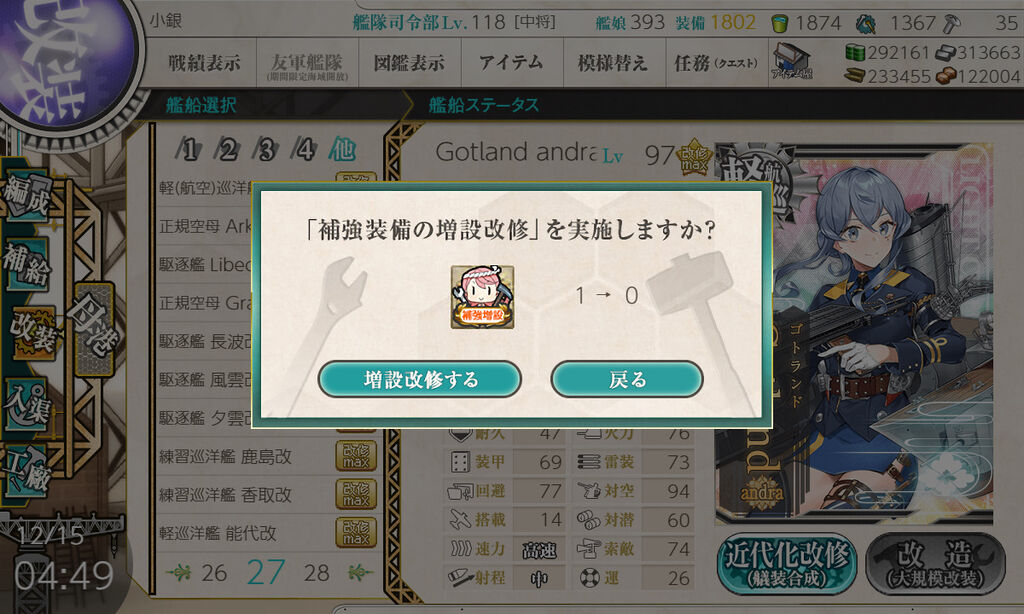
Task: Click the 改装 refit sidebar icon
Action: (x=31, y=334)
